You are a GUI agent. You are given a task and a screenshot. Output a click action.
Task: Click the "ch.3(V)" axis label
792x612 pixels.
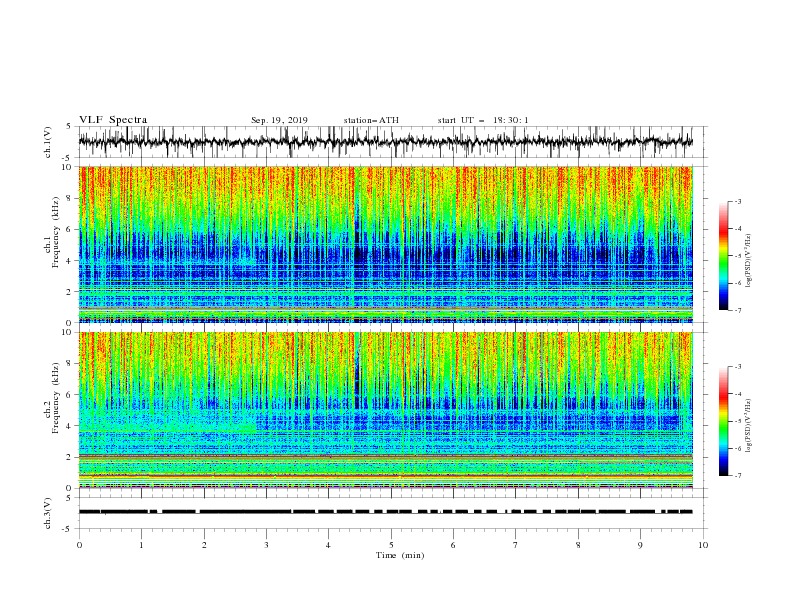click(48, 513)
